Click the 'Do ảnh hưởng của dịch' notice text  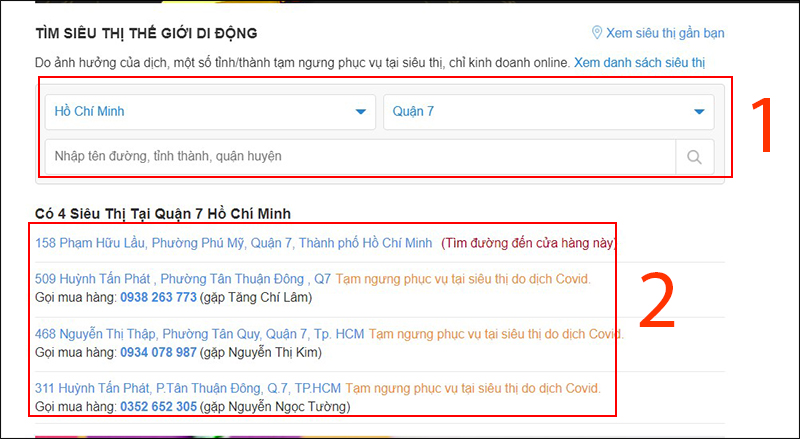pyautogui.click(x=302, y=63)
